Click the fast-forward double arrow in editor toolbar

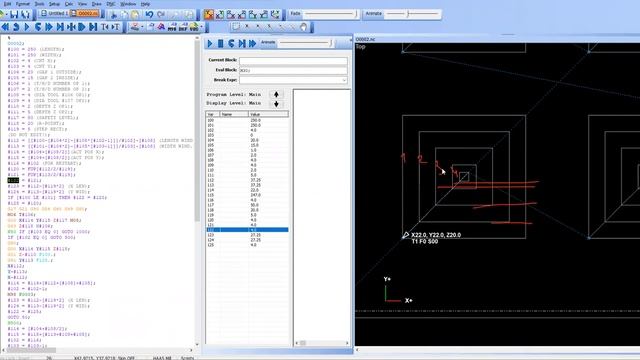[49, 27]
